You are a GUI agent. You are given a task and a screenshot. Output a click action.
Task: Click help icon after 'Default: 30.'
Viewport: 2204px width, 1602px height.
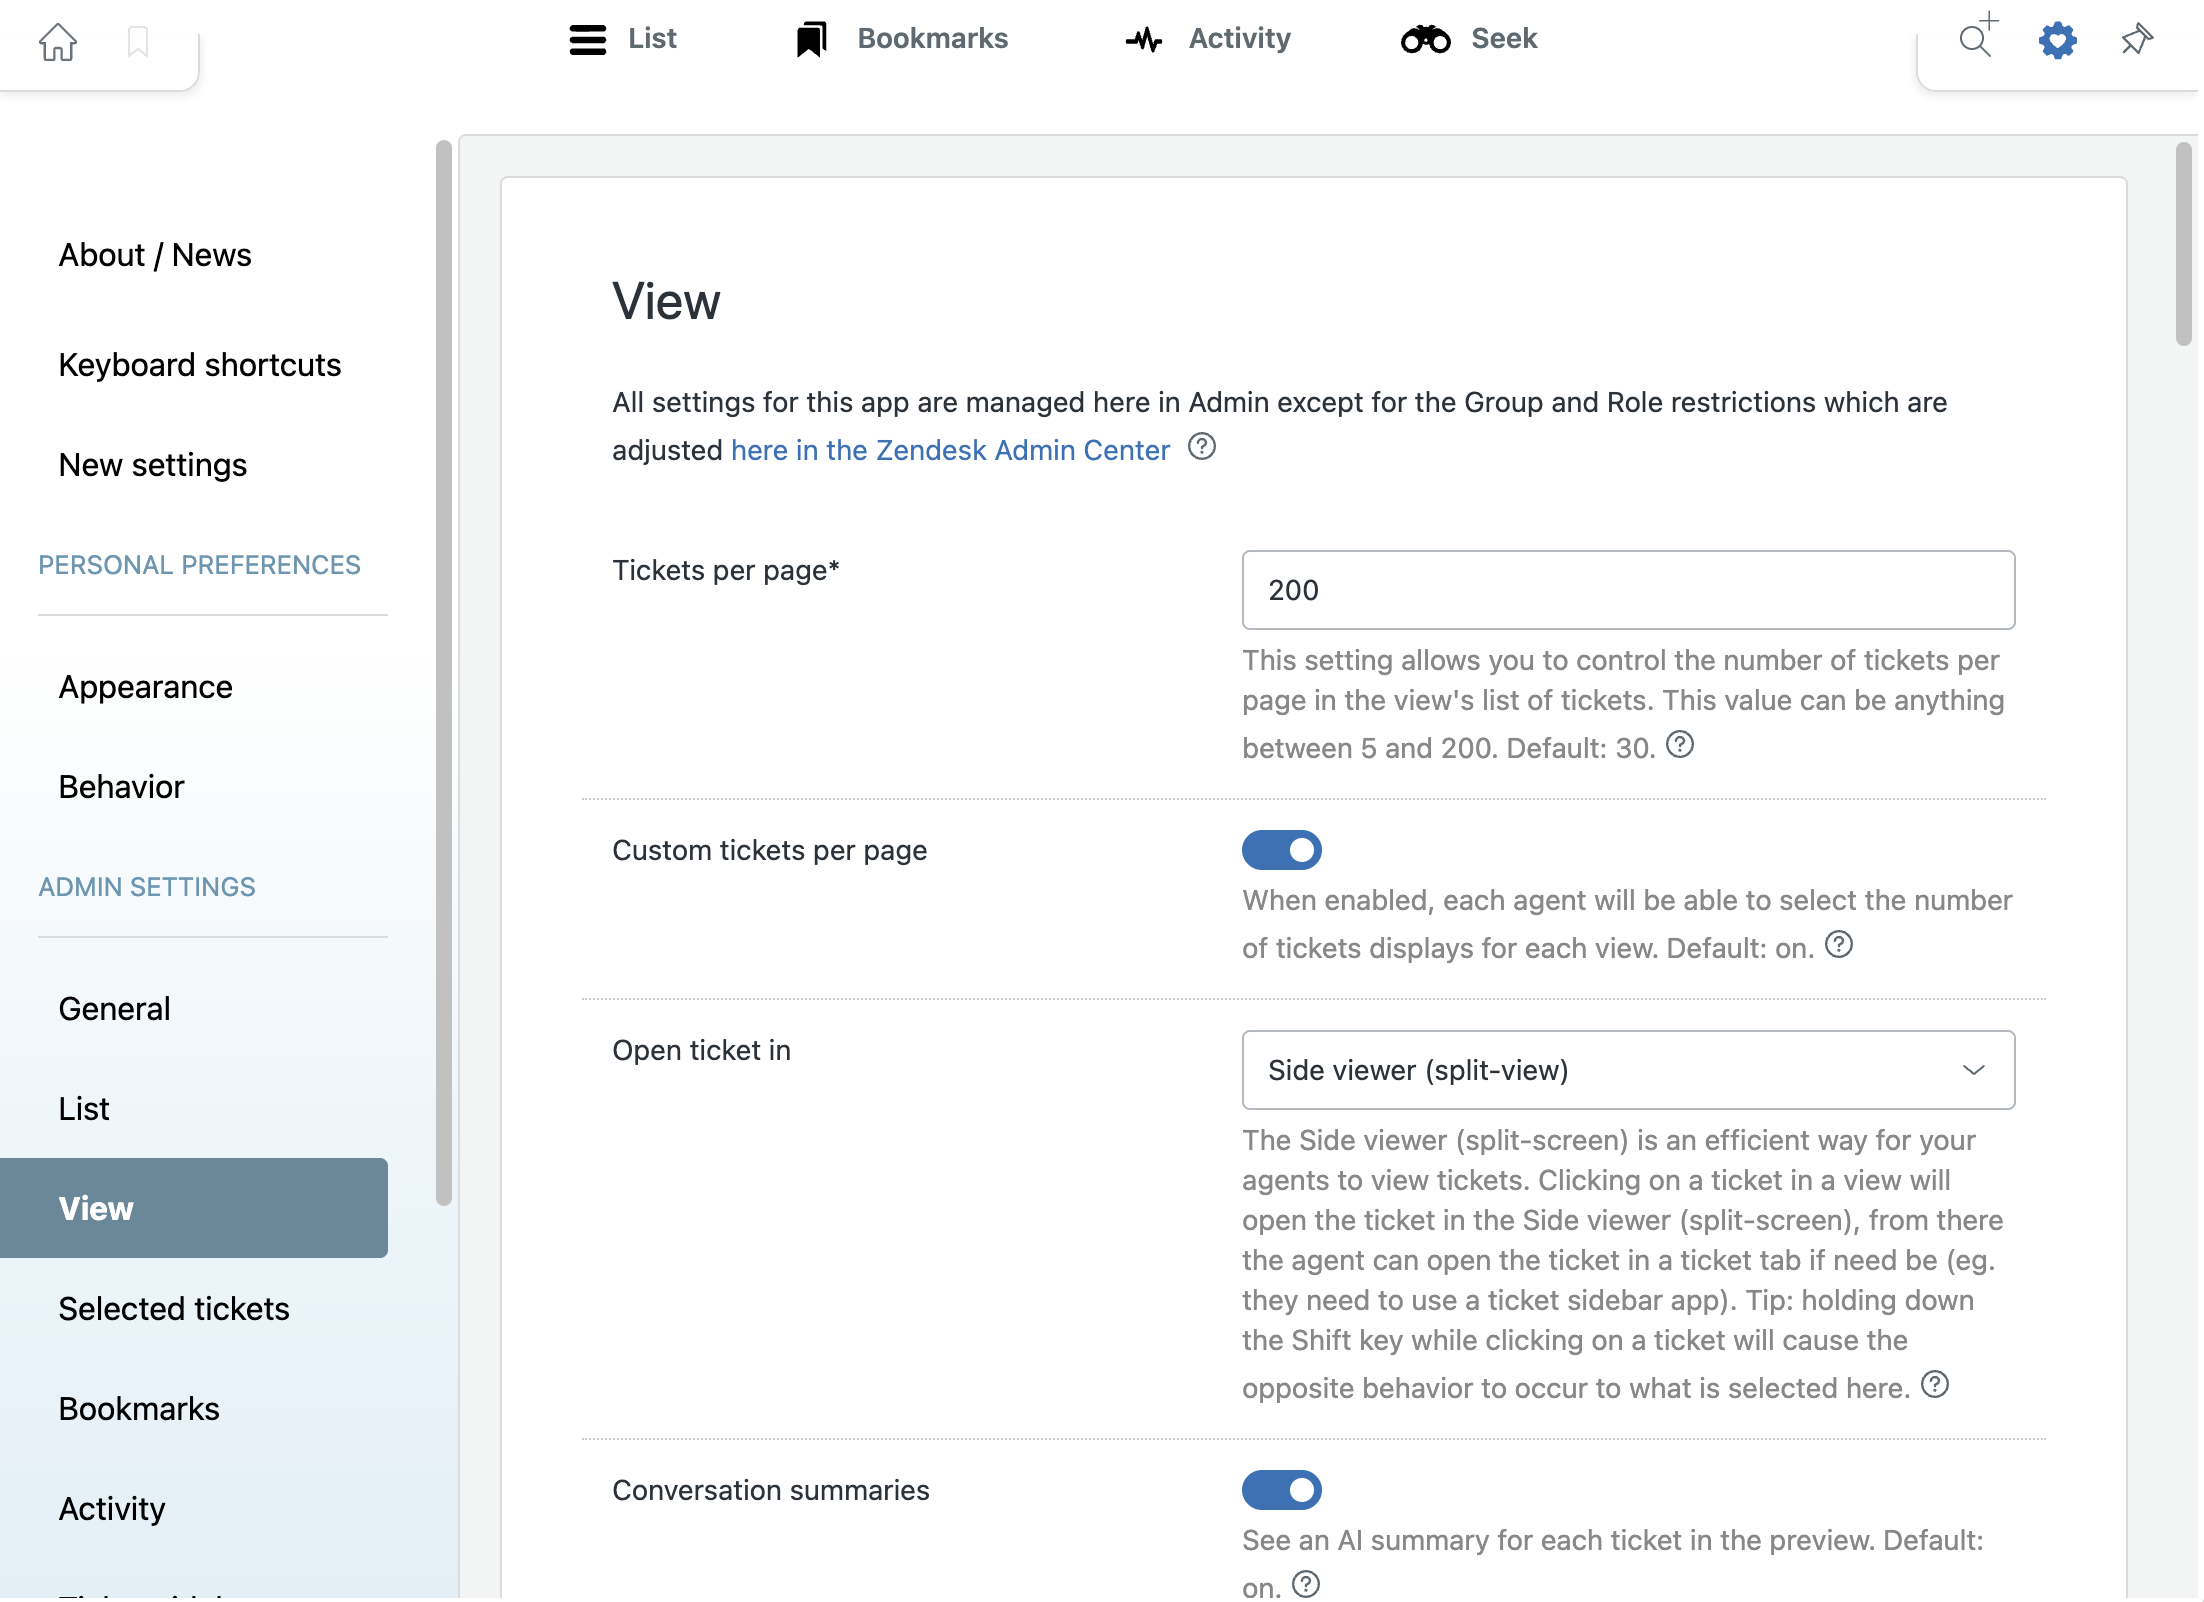[1680, 745]
